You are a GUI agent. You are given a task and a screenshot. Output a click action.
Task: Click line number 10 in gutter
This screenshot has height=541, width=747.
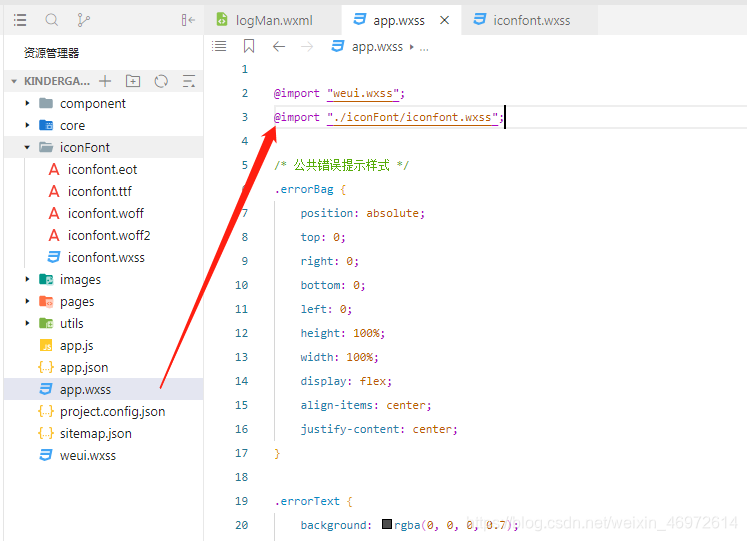tap(242, 285)
